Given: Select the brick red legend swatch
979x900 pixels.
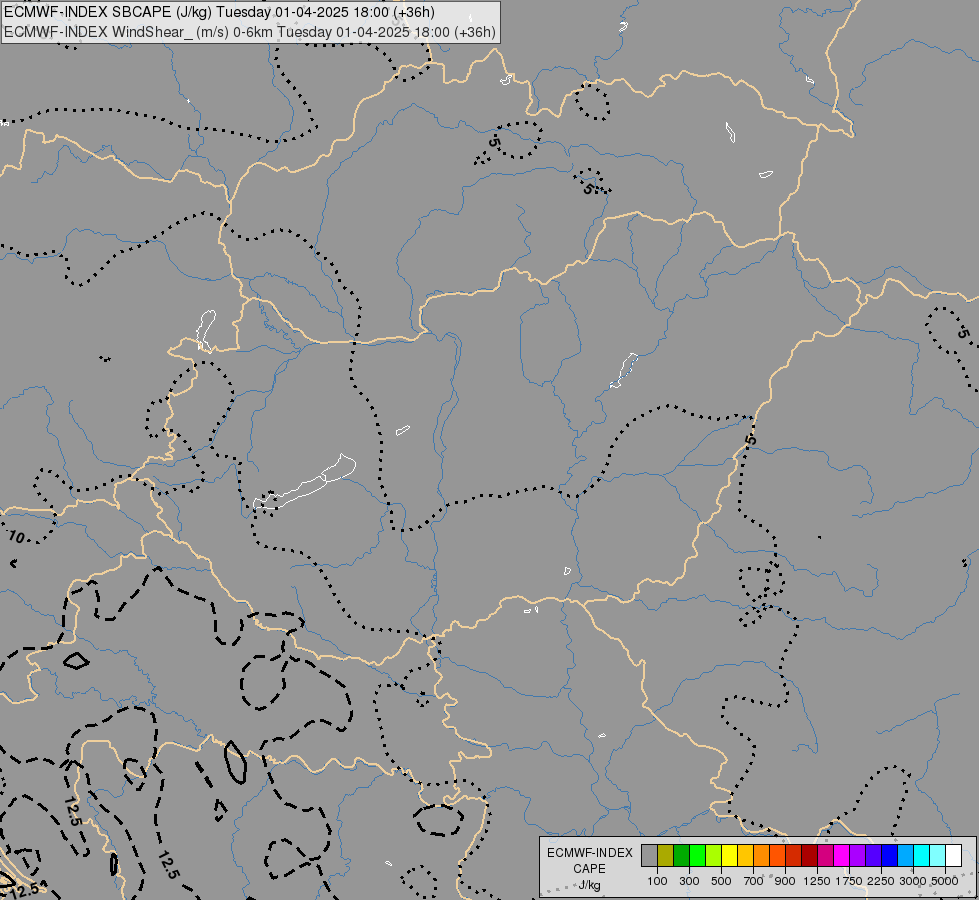Looking at the screenshot, I should pyautogui.click(x=793, y=856).
